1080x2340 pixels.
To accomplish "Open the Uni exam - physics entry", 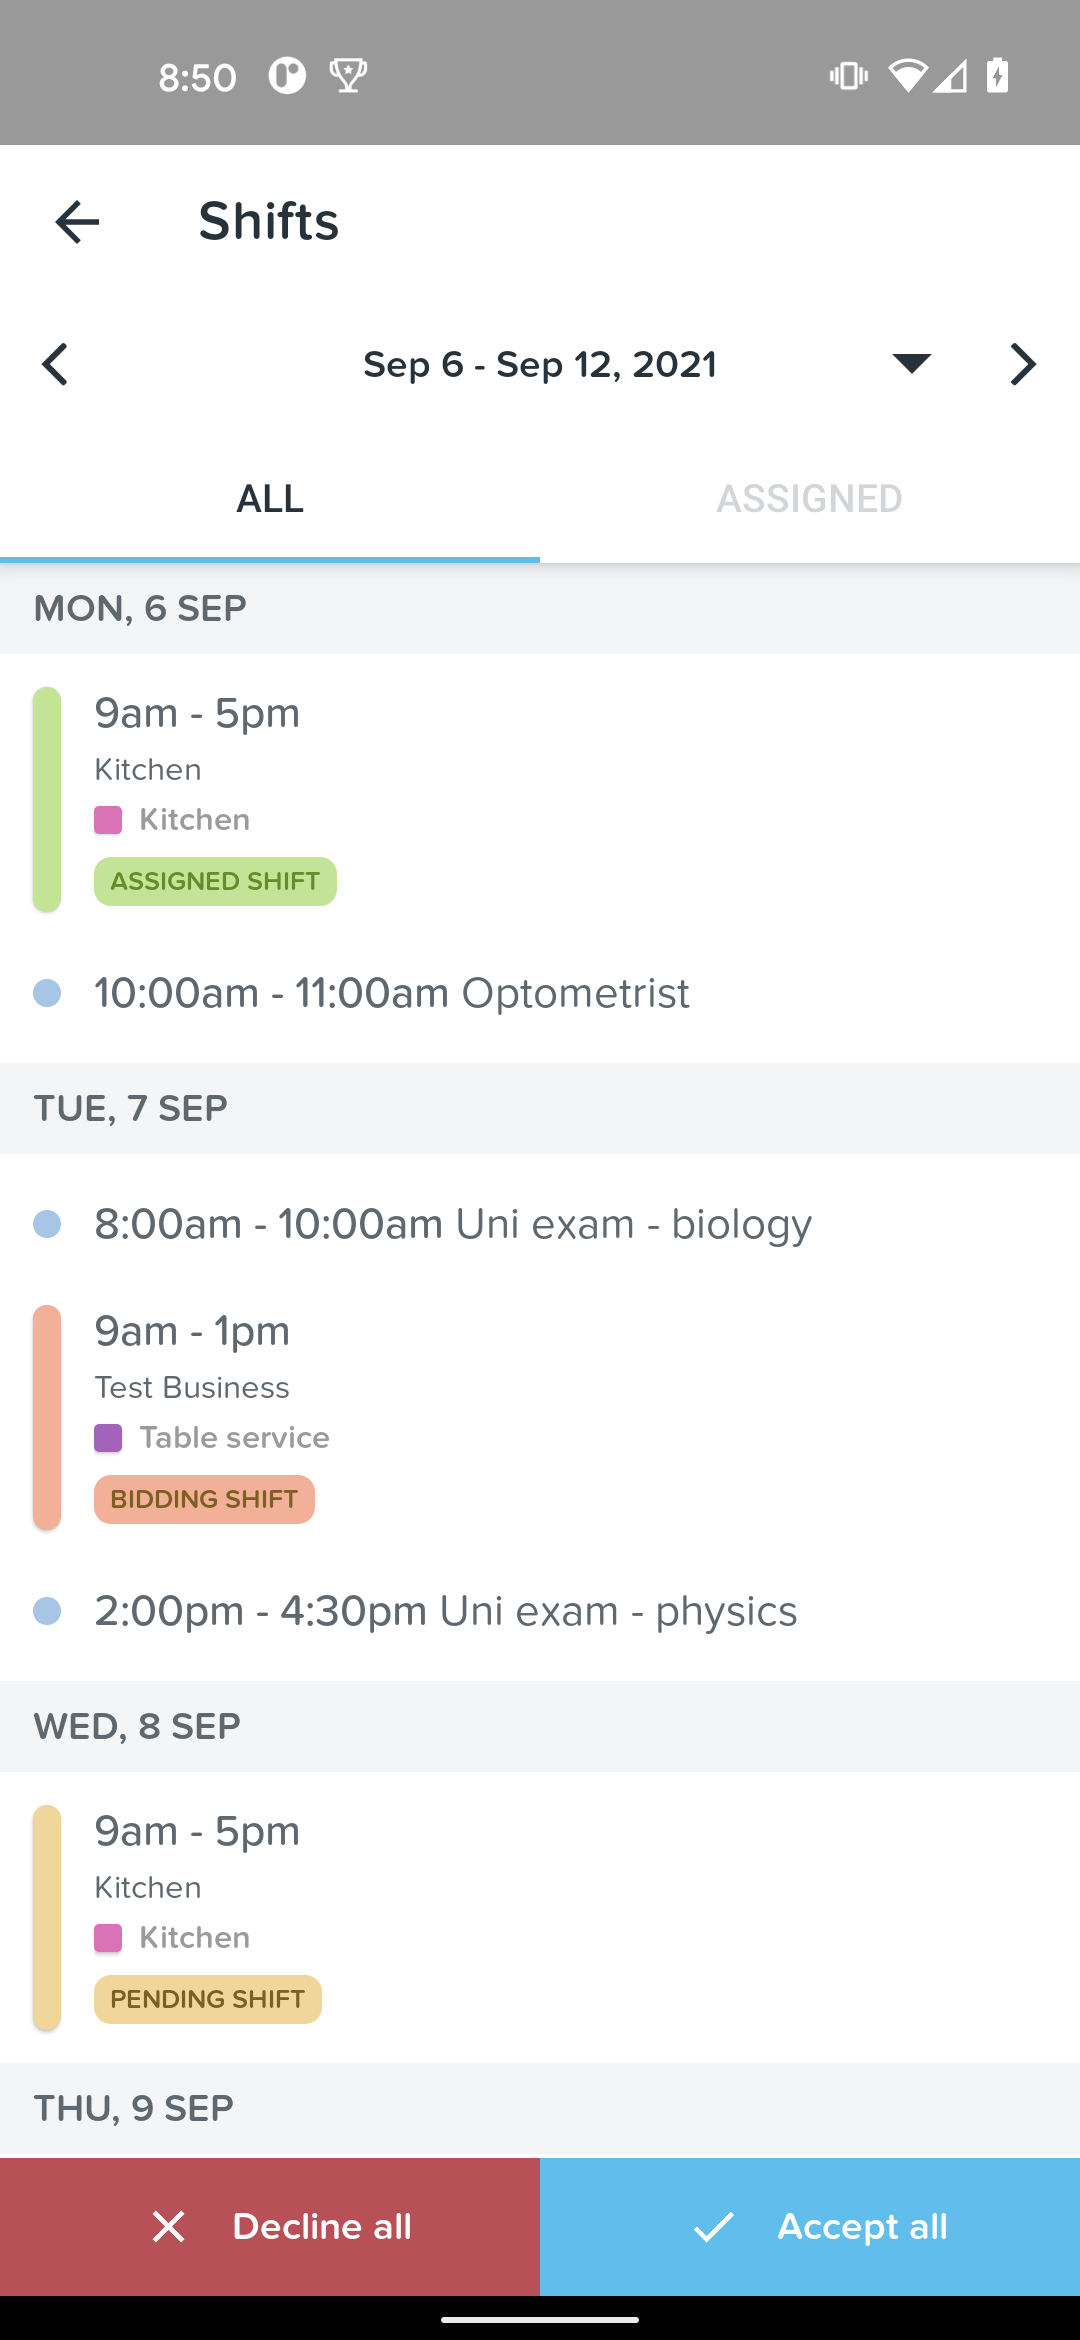I will pos(540,1611).
